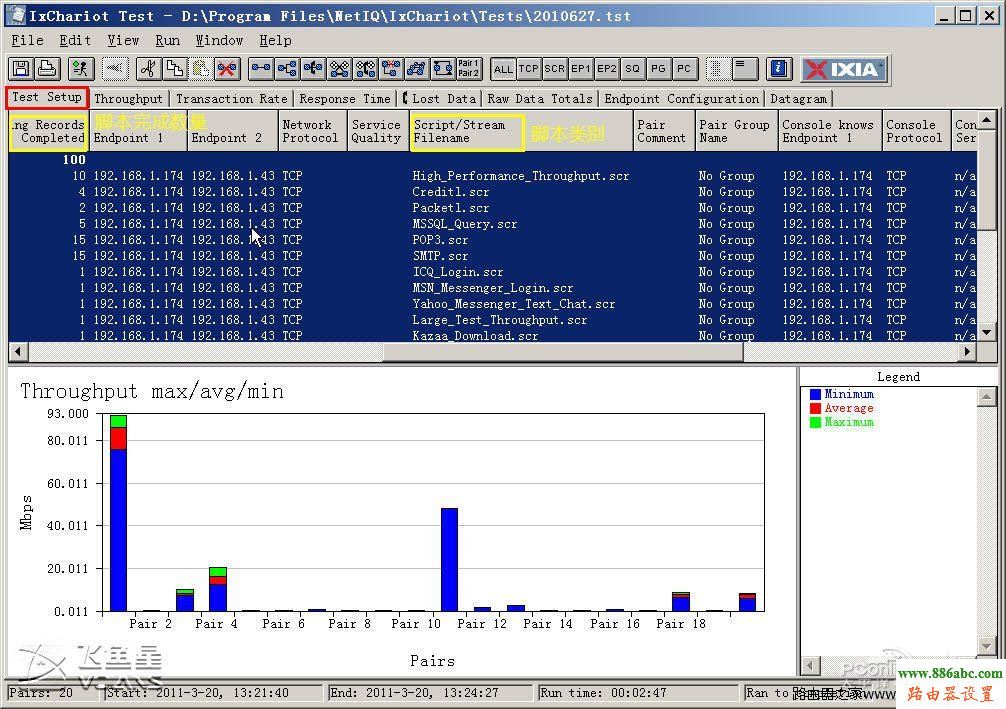Click the Pair Group Name column header
Viewport: 1006px width, 709px height.
736,131
